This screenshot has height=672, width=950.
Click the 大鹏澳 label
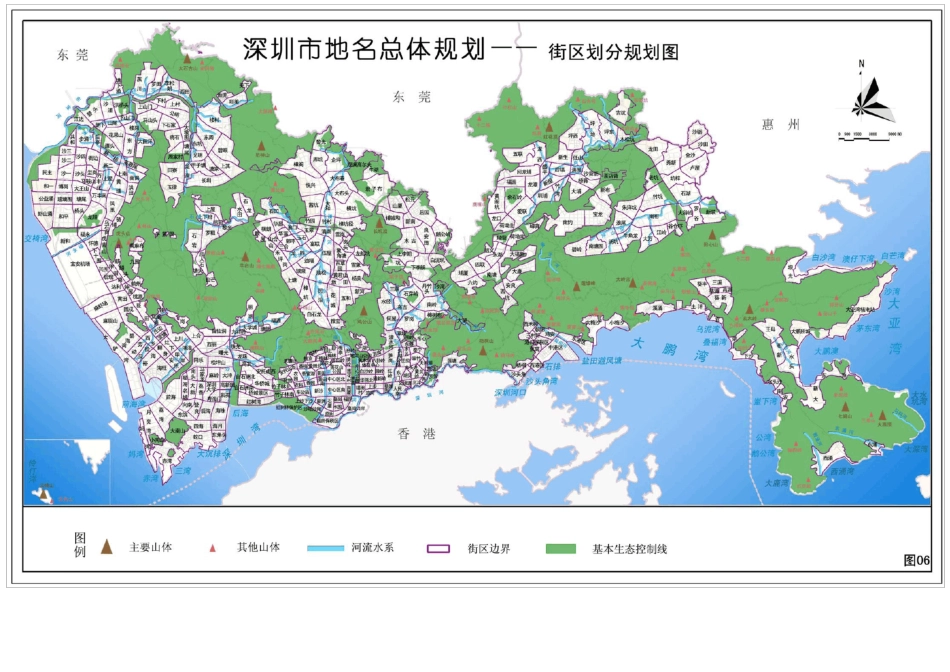coord(826,351)
